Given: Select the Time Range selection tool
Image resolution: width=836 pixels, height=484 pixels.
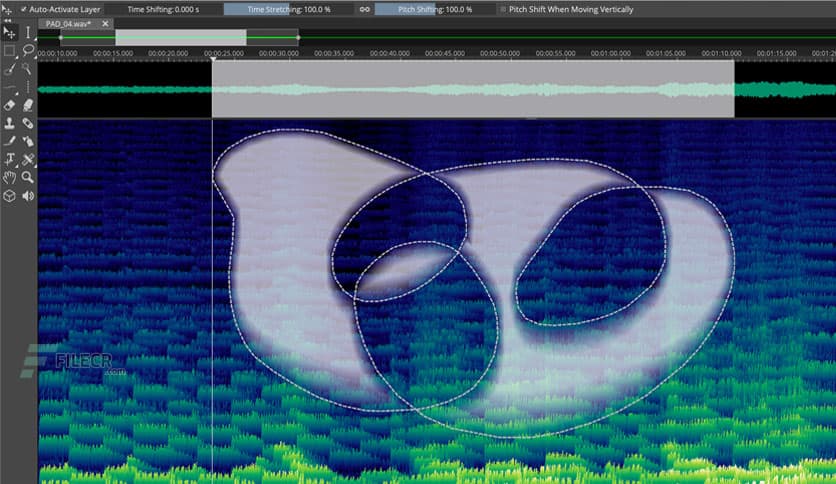Looking at the screenshot, I should coord(28,33).
